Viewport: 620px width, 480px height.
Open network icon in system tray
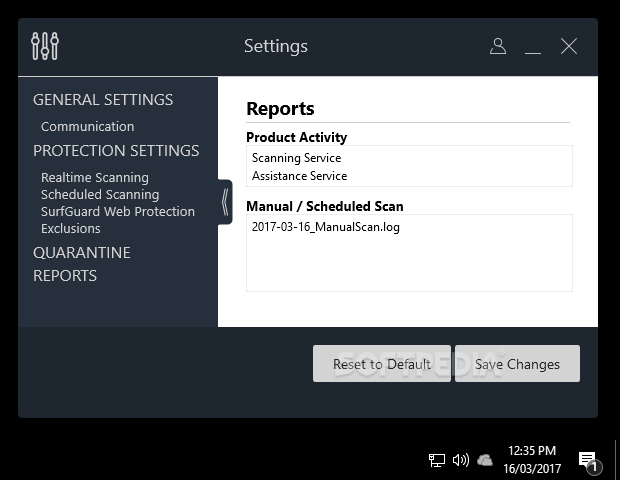[x=437, y=460]
